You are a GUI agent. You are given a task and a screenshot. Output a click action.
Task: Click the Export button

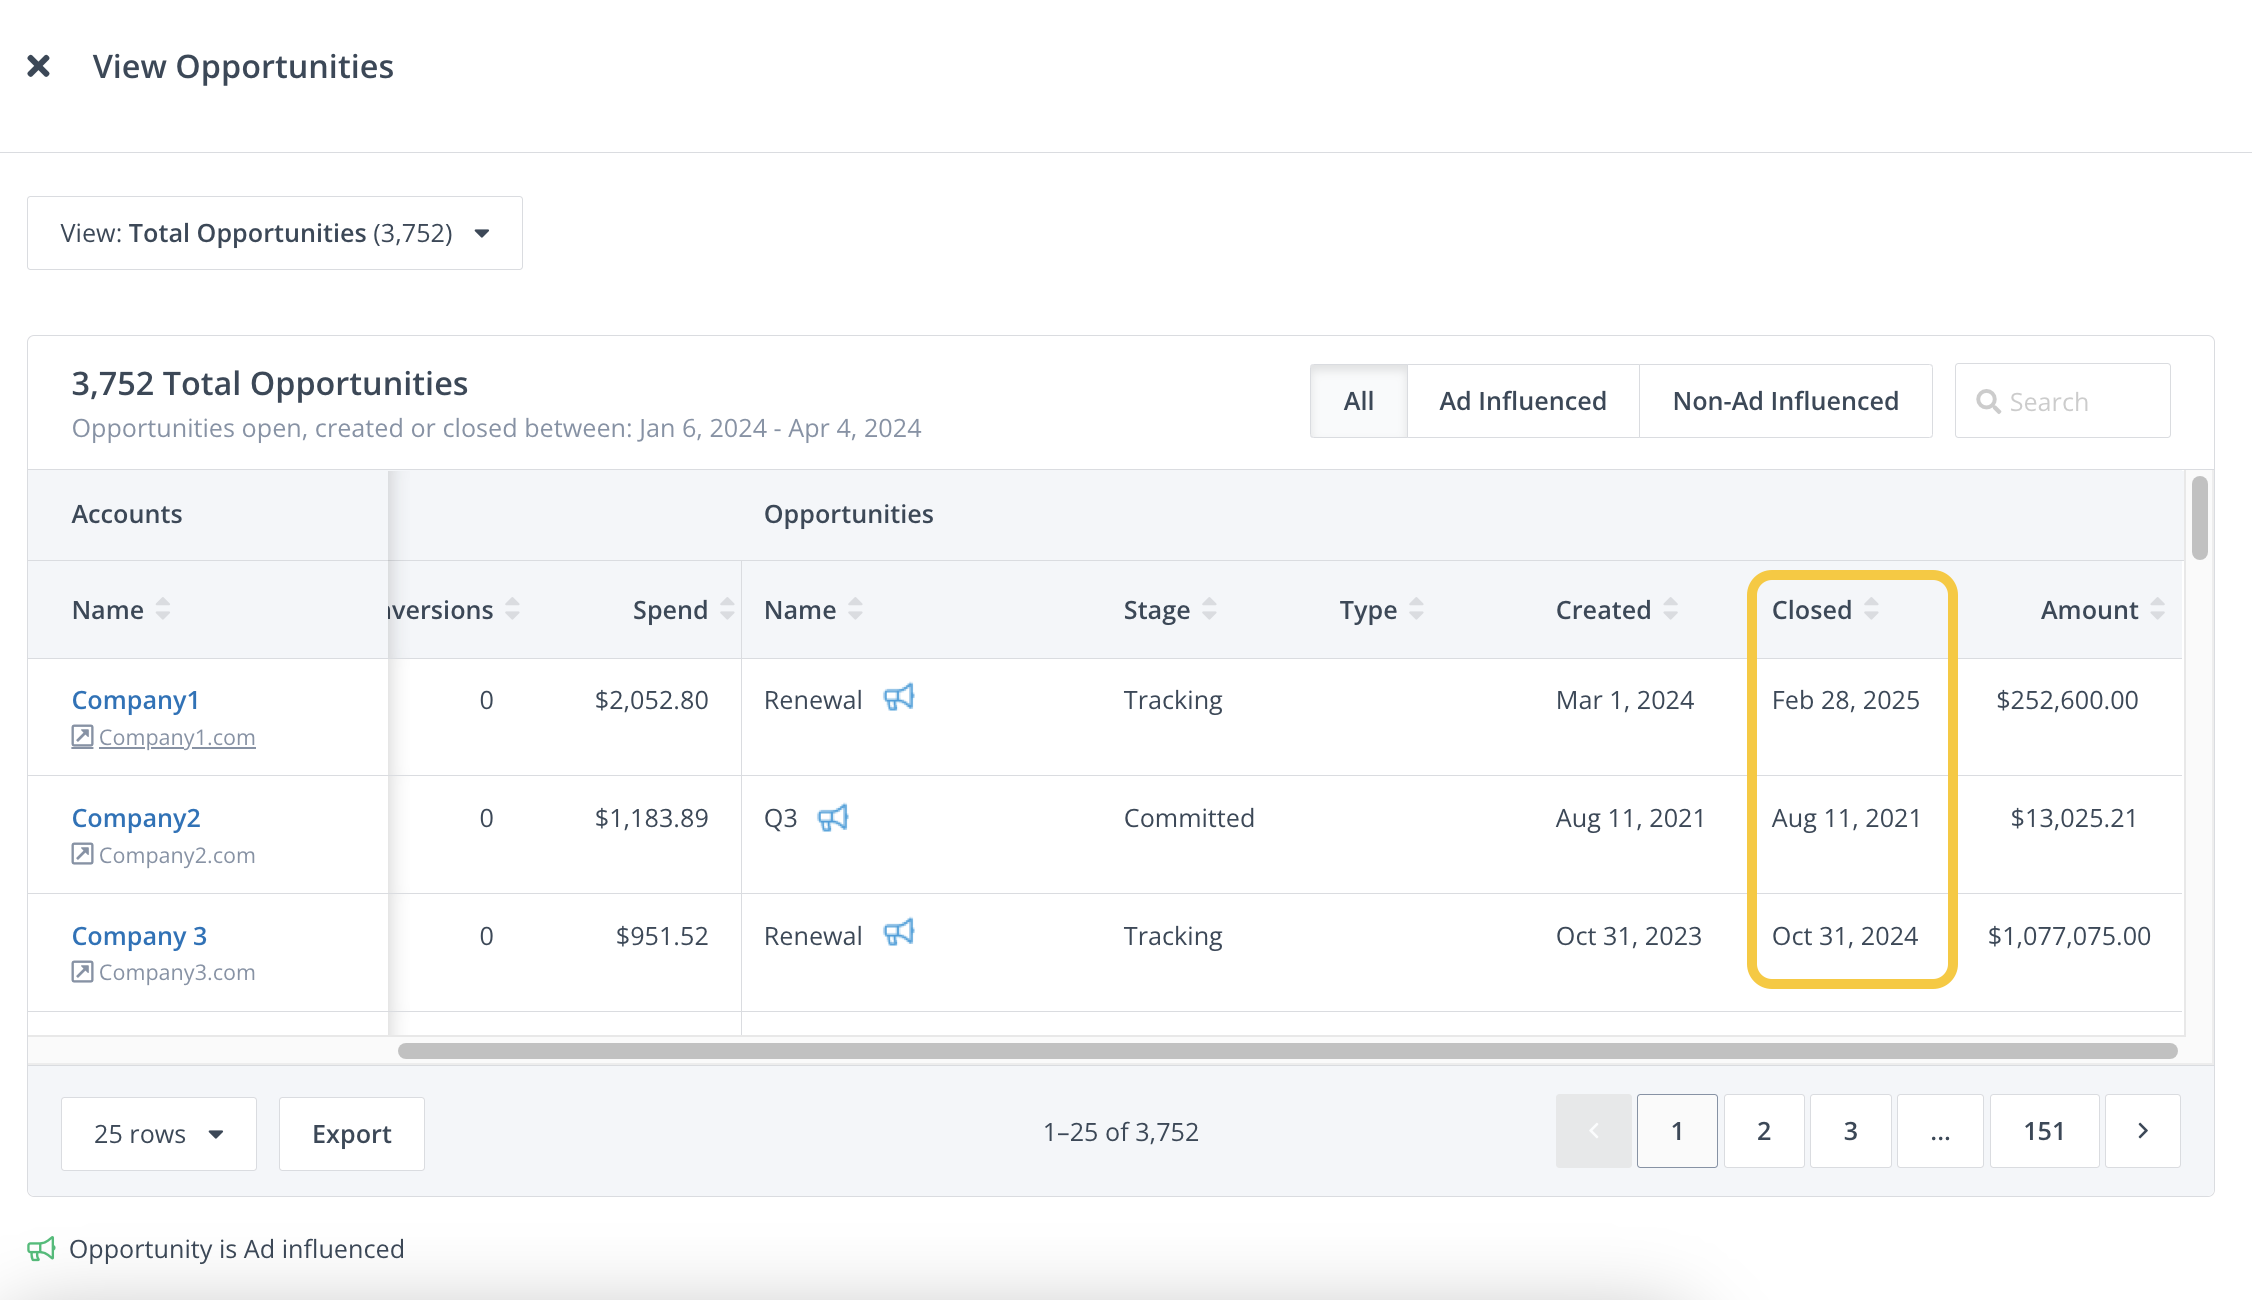click(351, 1133)
